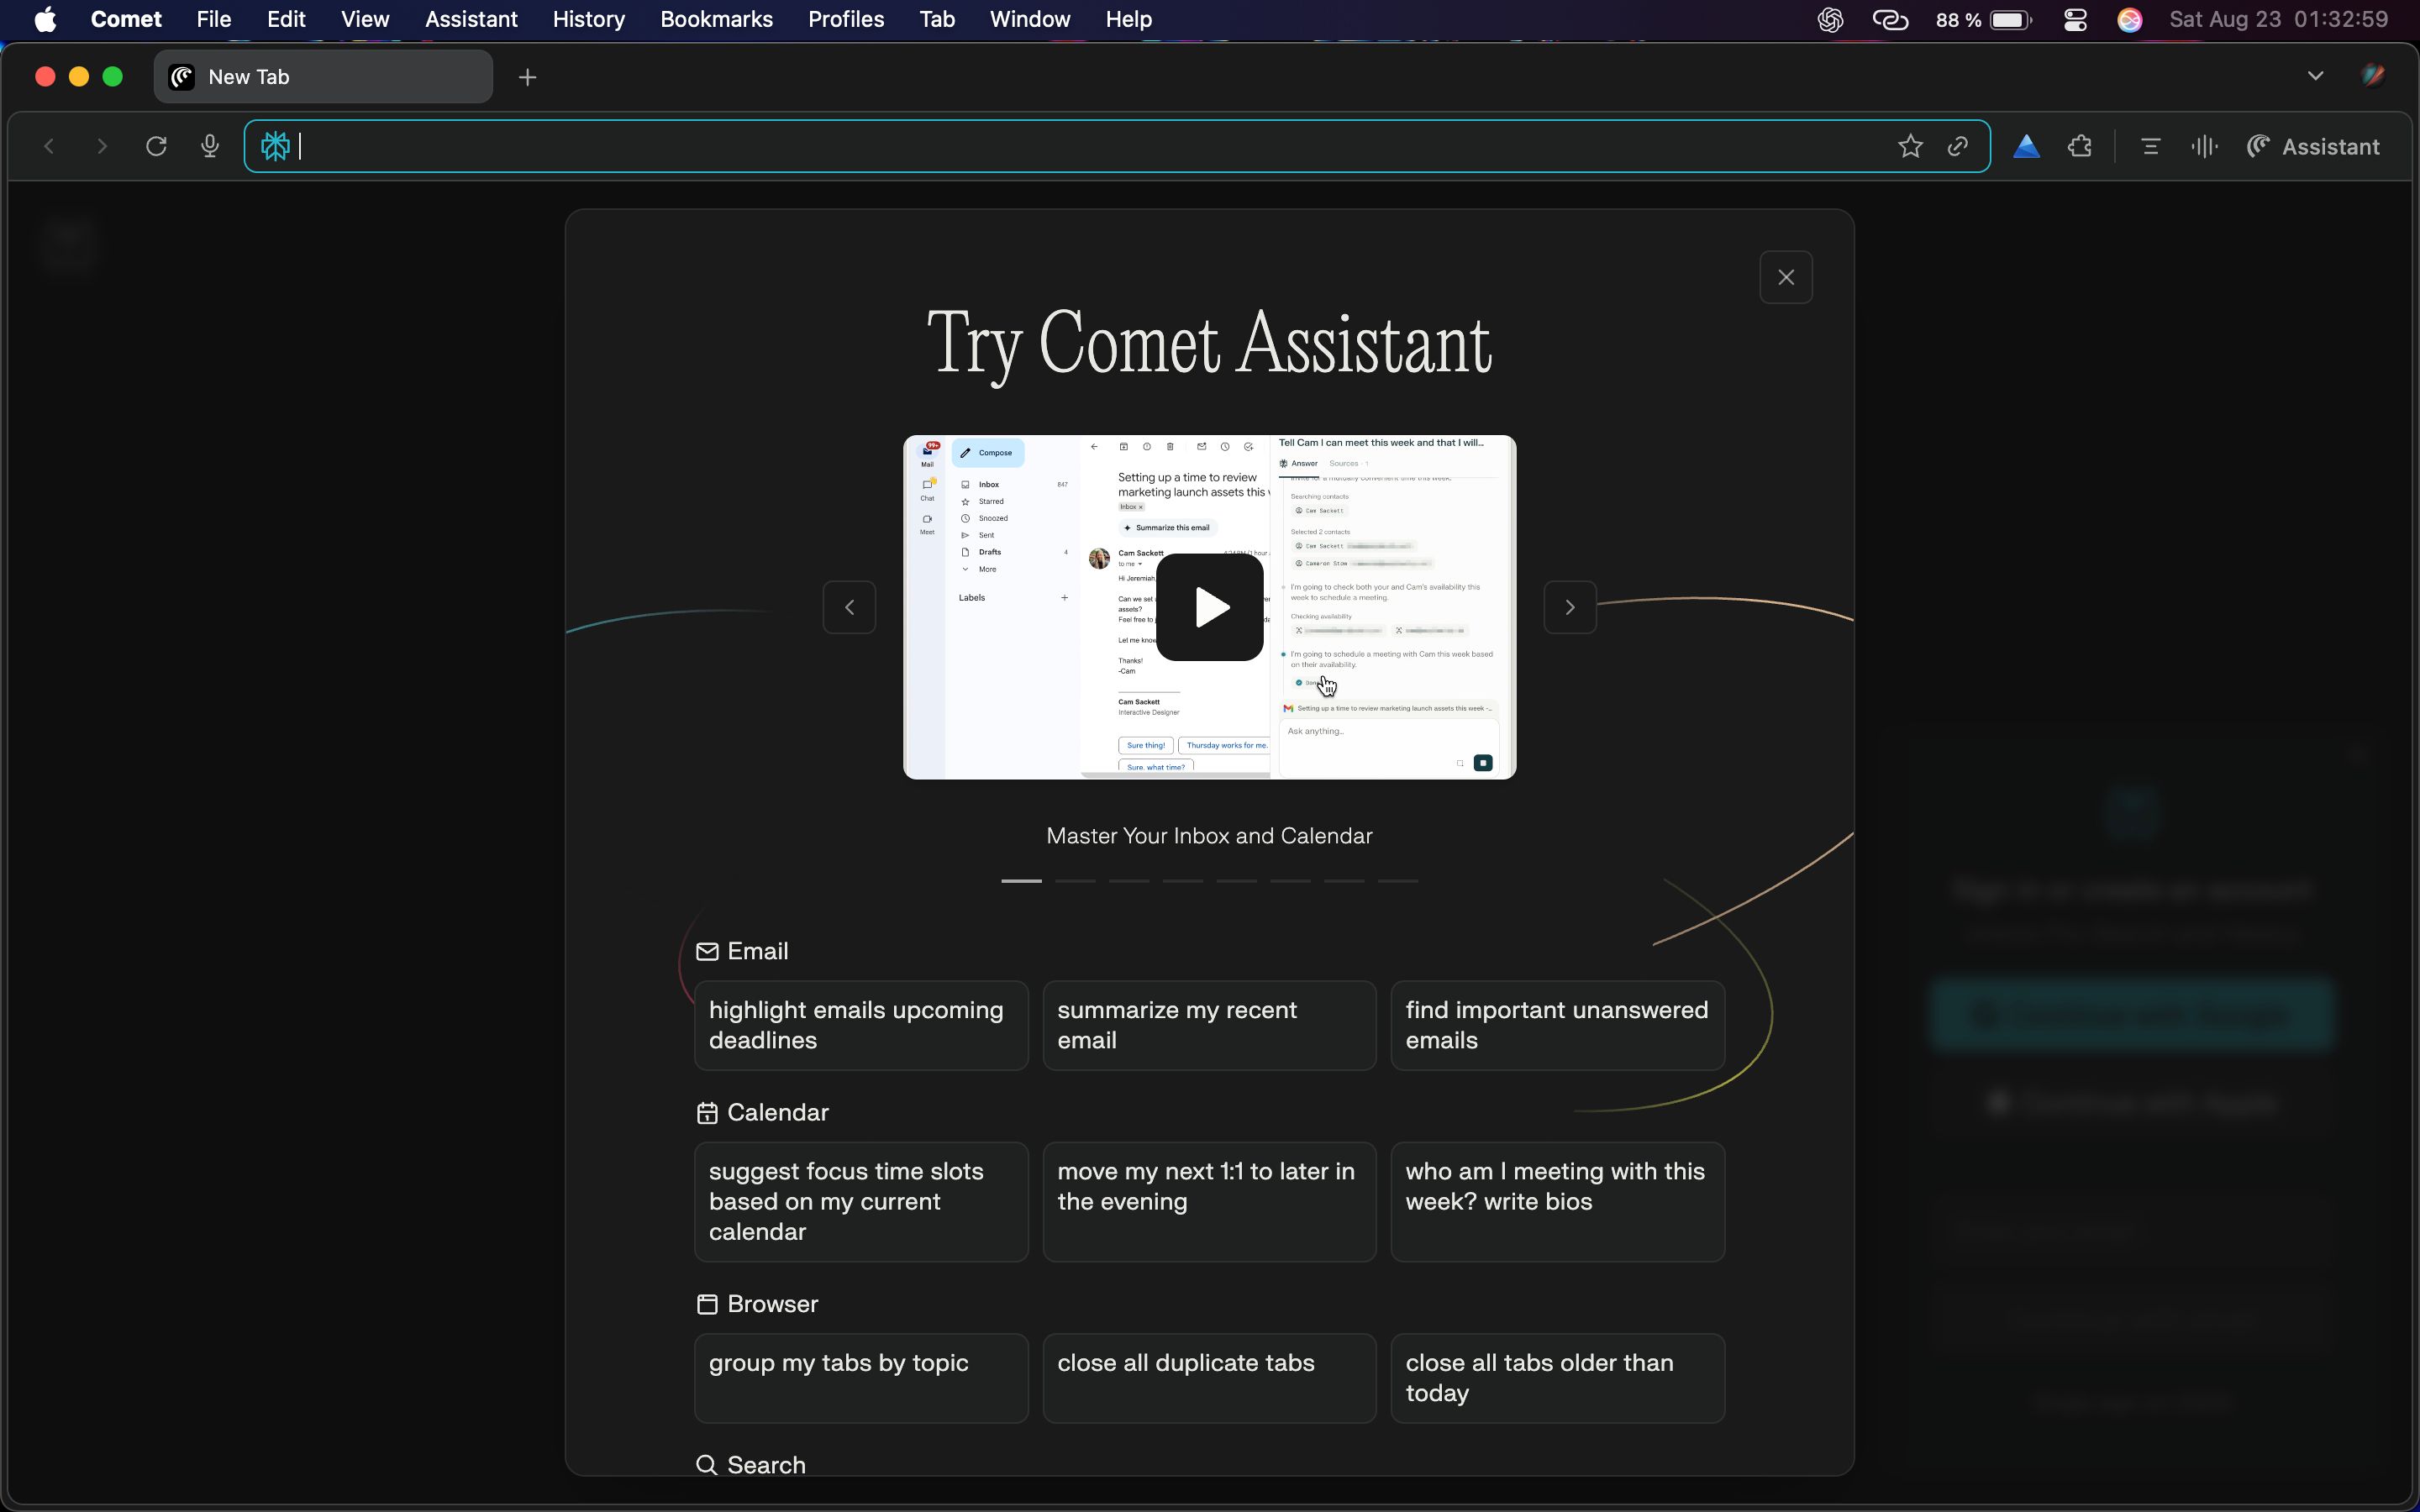Open the Edit menu

point(286,19)
